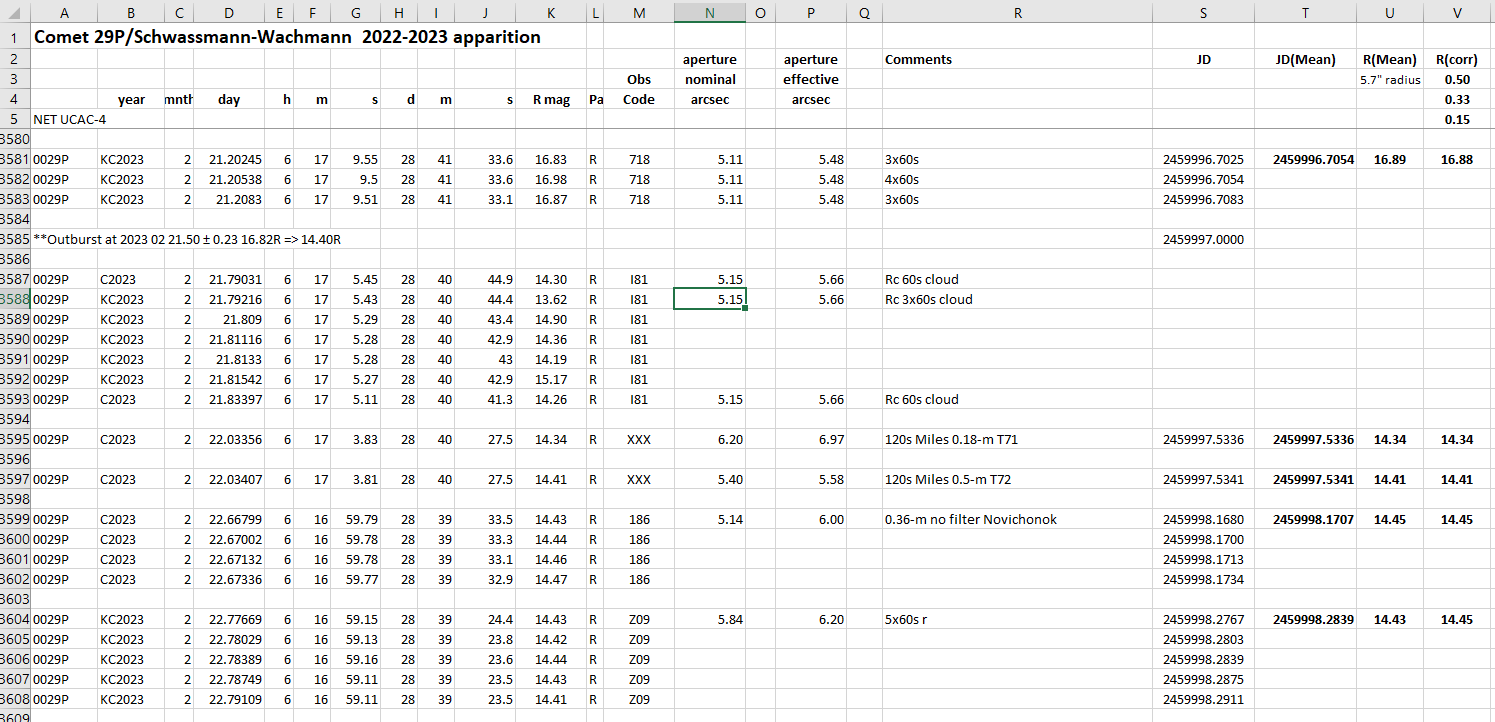Click R mag value 14.90
Screen dimensions: 1495x722
coord(551,319)
